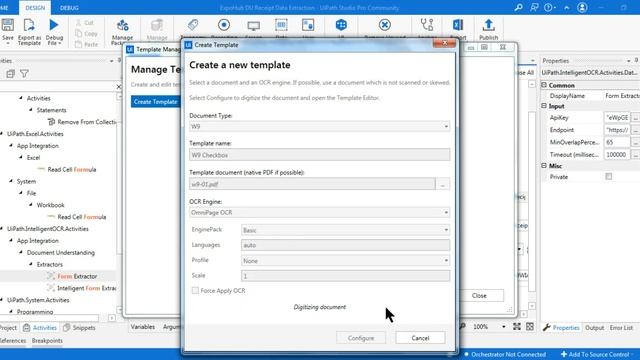Open the Breakpoints tab
This screenshot has width=640, height=360.
click(x=47, y=340)
